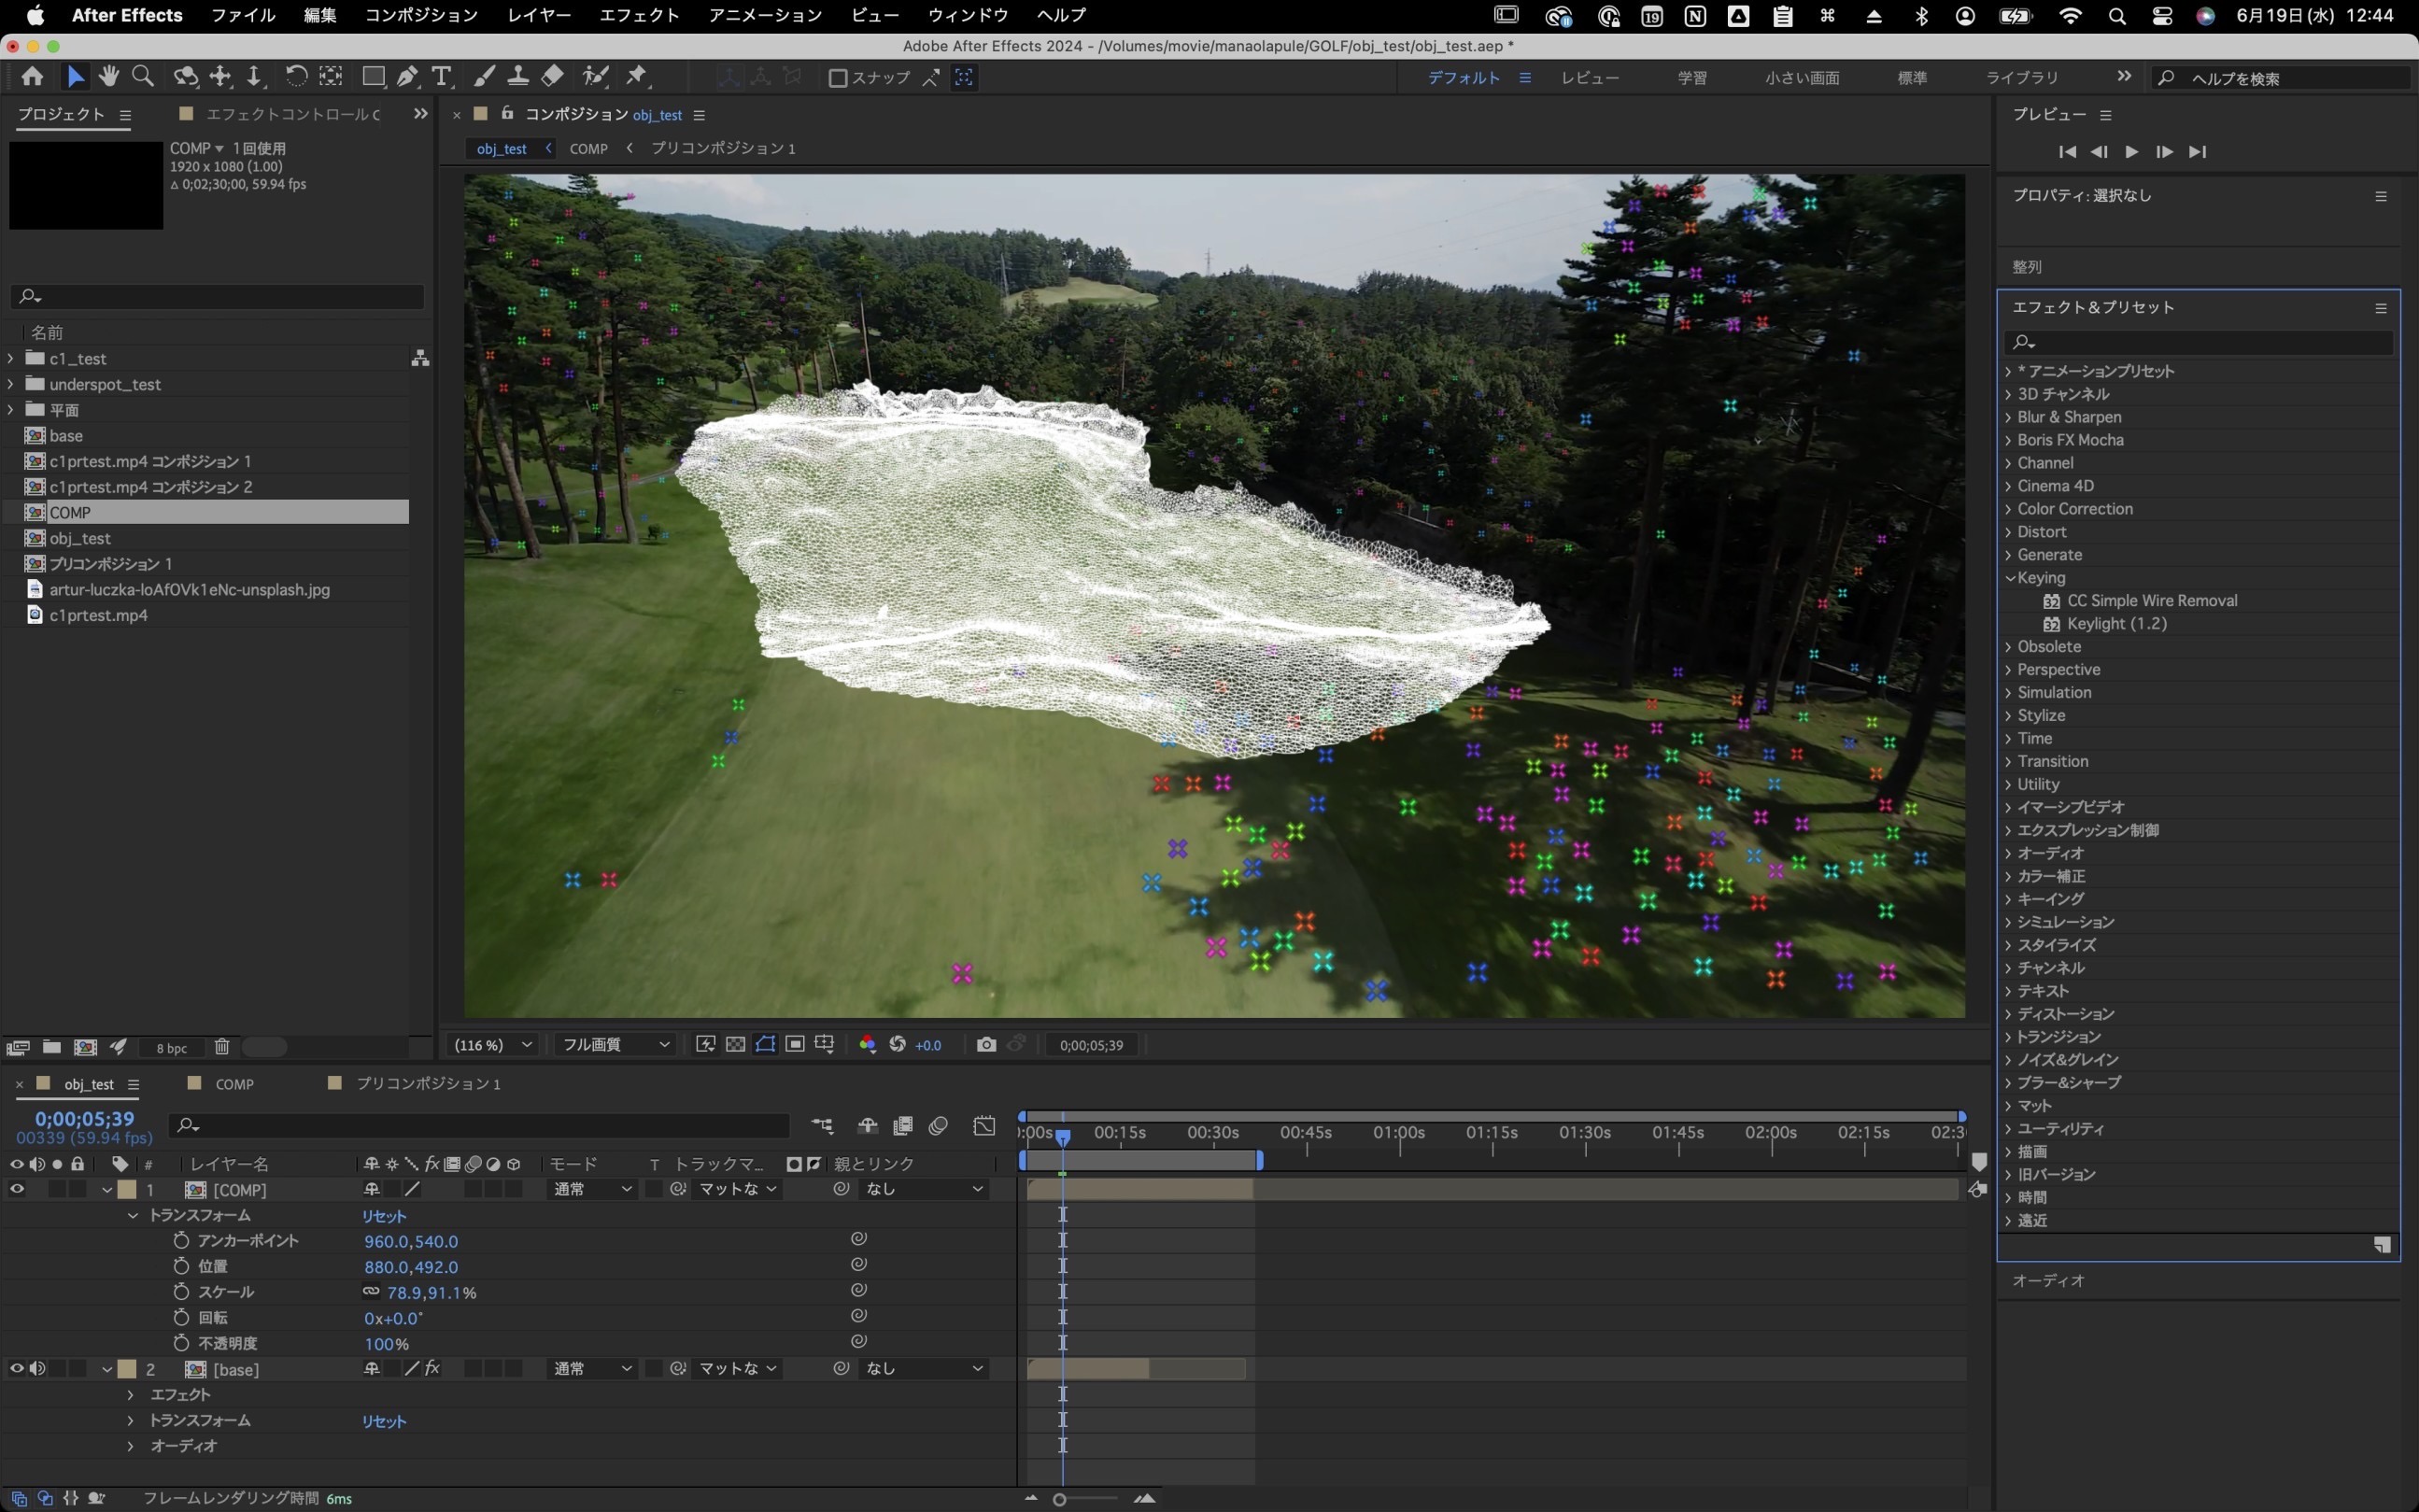
Task: Choose the Zoom magnifier tool
Action: pyautogui.click(x=143, y=77)
